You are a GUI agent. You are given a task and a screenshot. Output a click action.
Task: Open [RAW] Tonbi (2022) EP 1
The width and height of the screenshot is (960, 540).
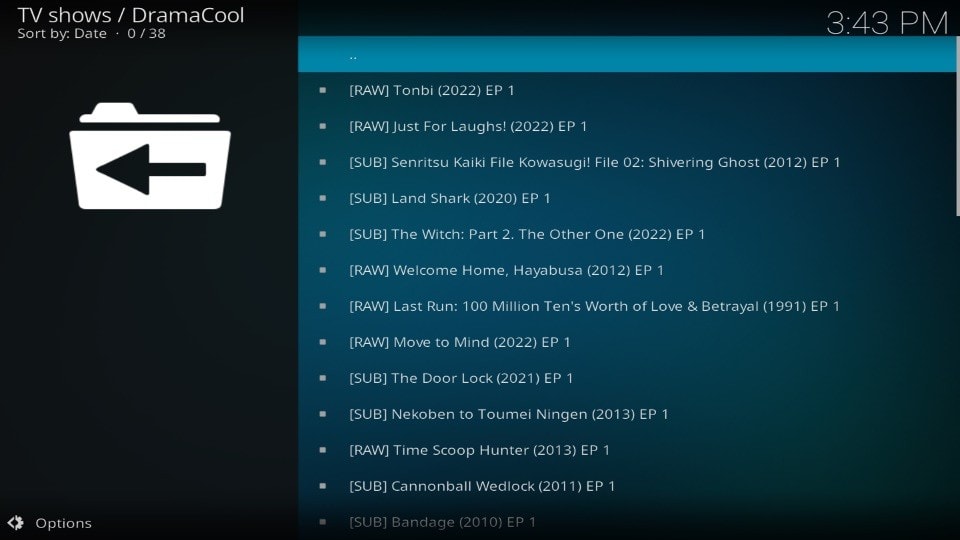click(626, 90)
